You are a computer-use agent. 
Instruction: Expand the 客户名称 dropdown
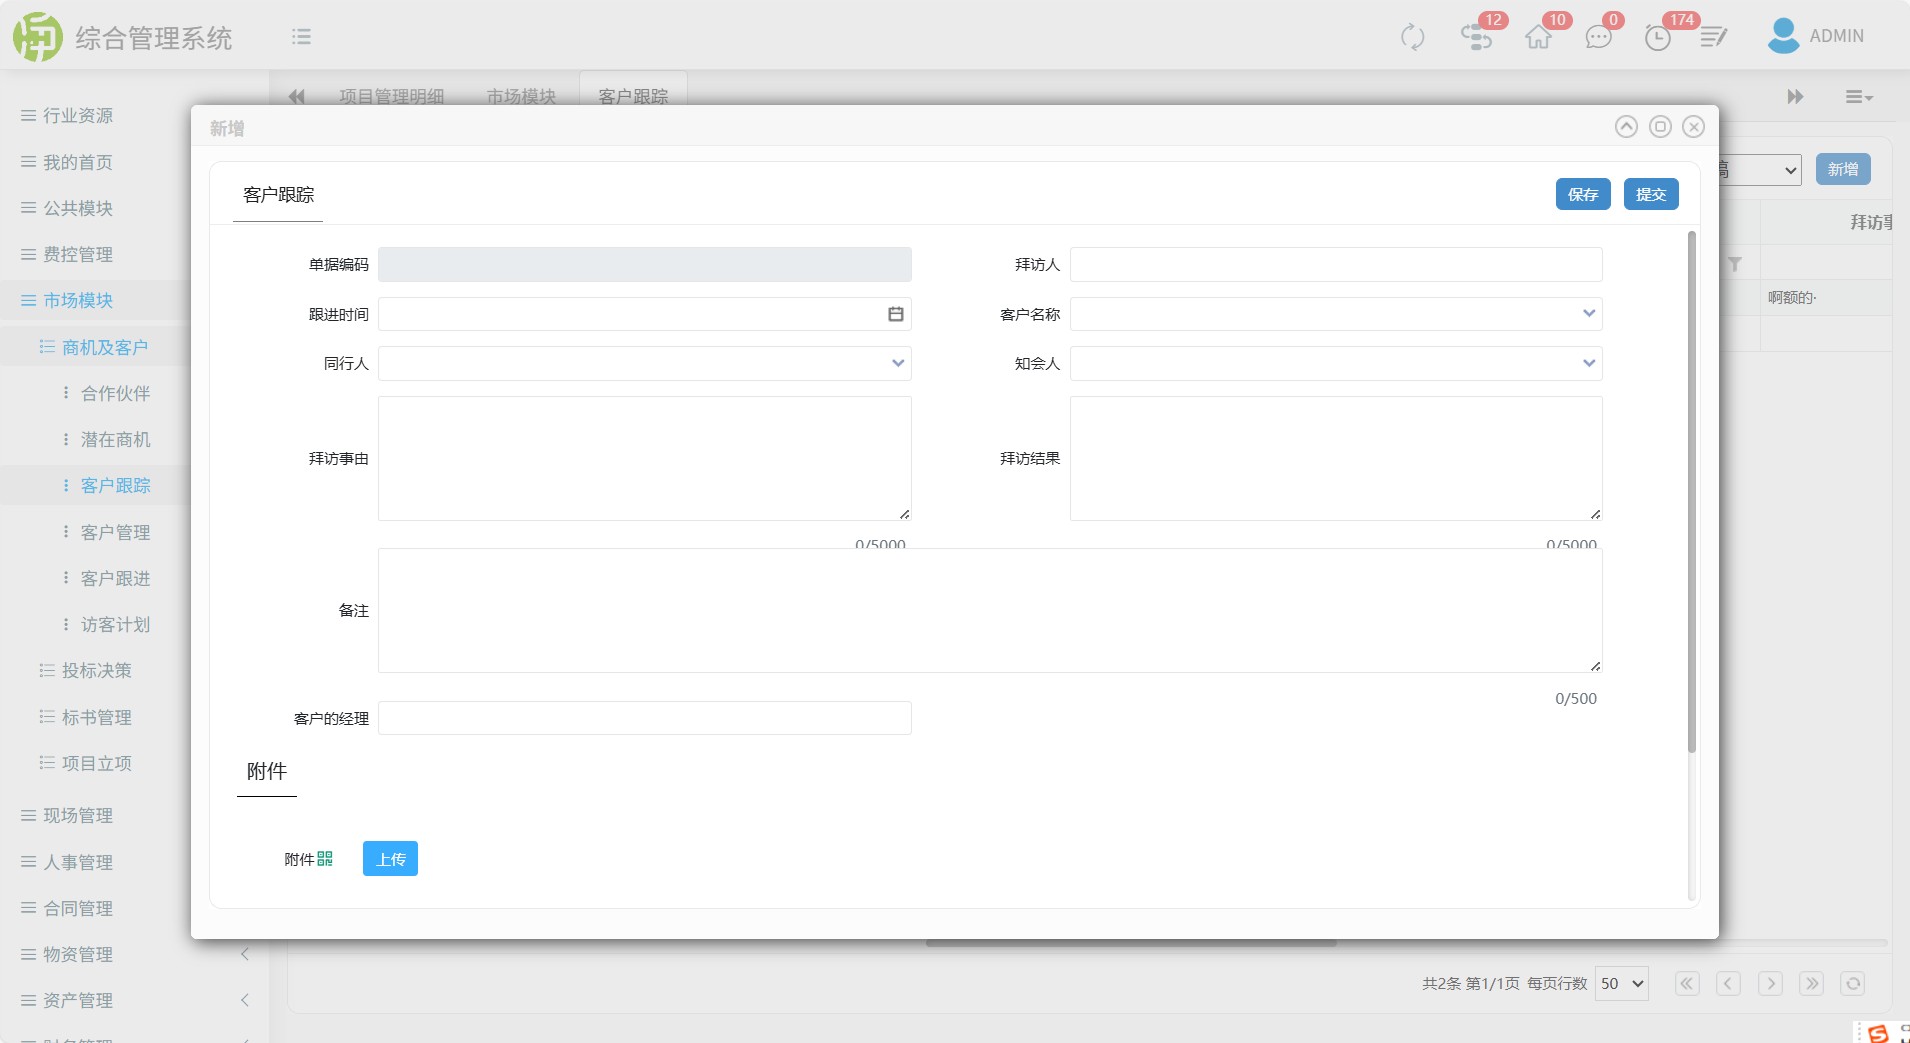tap(1335, 314)
